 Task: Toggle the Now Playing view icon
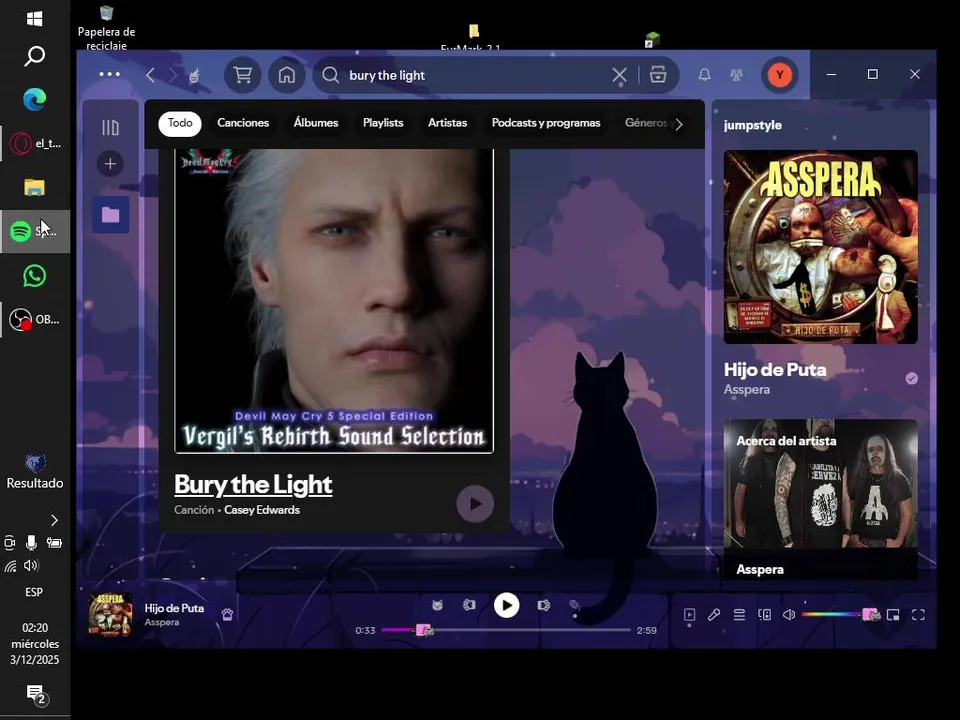click(689, 615)
